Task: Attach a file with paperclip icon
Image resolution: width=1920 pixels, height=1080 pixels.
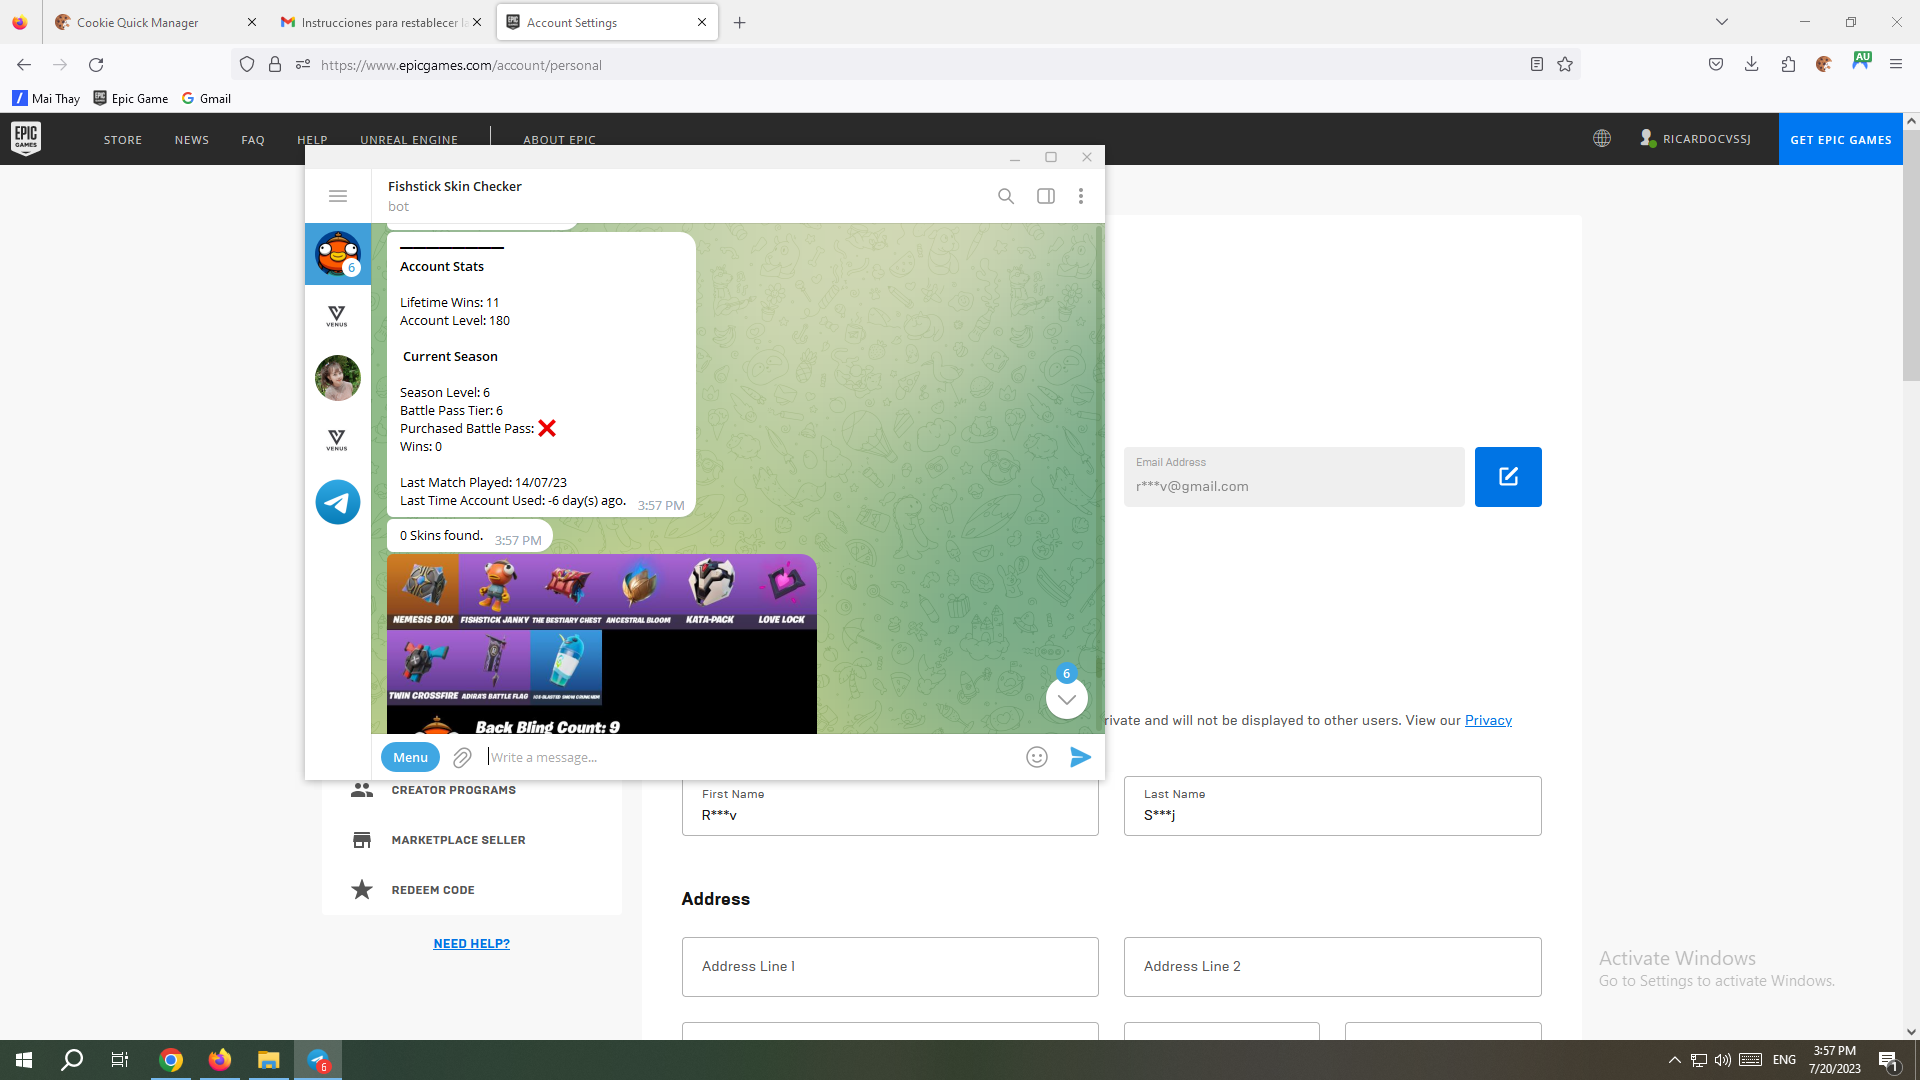Action: click(x=462, y=758)
